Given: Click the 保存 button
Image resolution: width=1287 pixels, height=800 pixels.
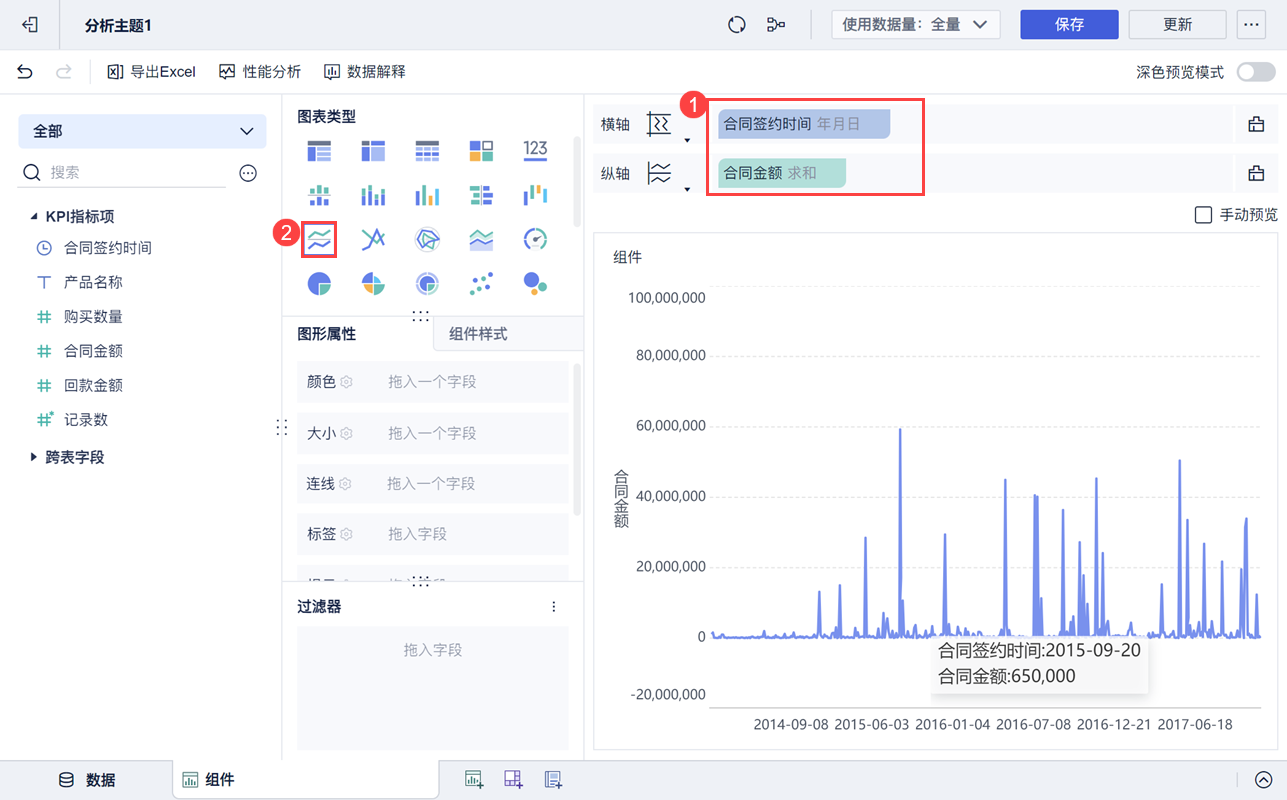Looking at the screenshot, I should click(1069, 25).
